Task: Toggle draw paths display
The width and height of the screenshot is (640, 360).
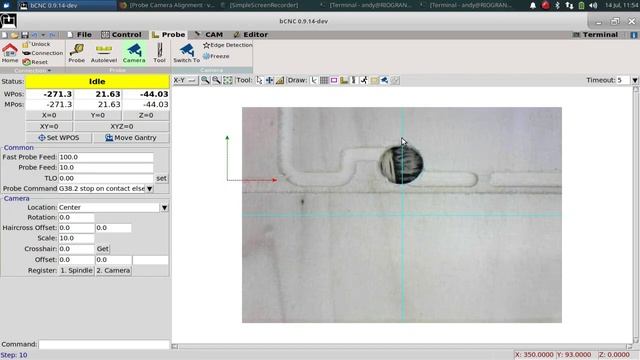Action: pyautogui.click(x=354, y=80)
